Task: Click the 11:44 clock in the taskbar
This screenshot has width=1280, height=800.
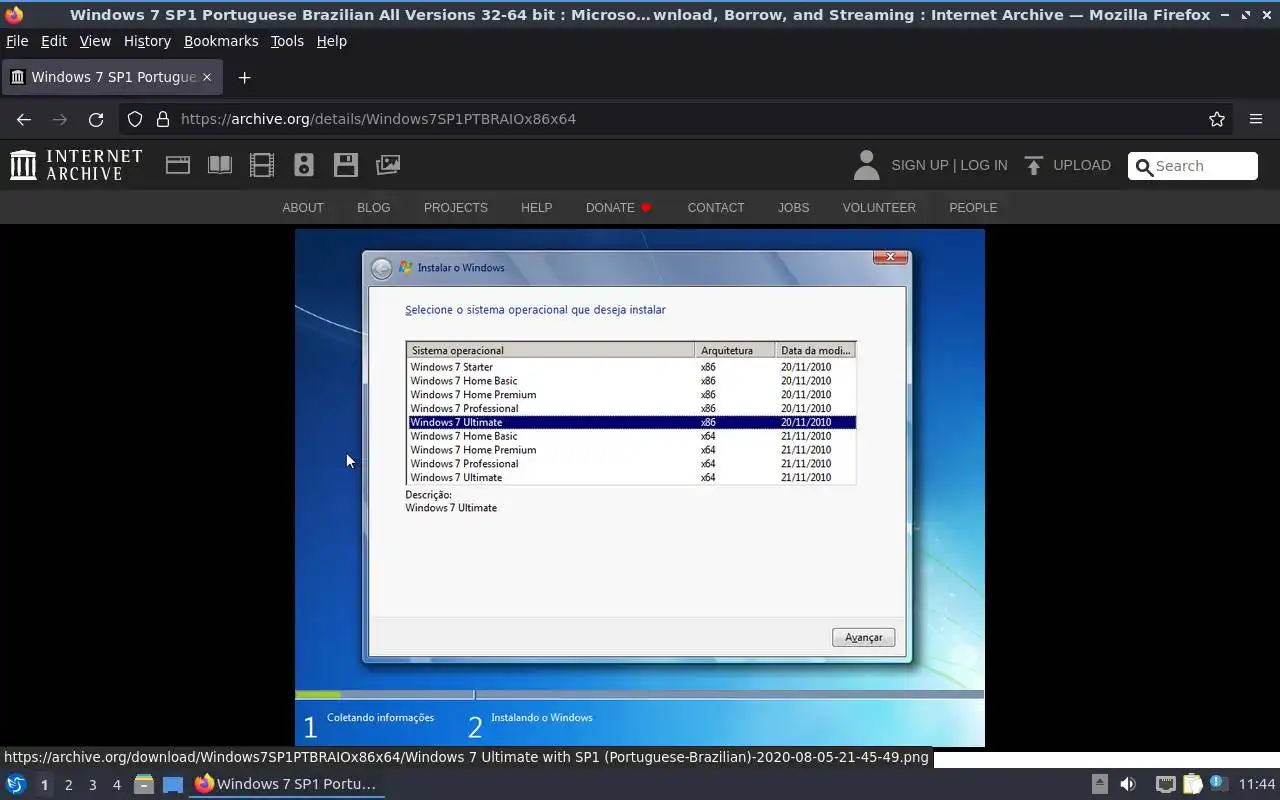Action: click(1257, 784)
